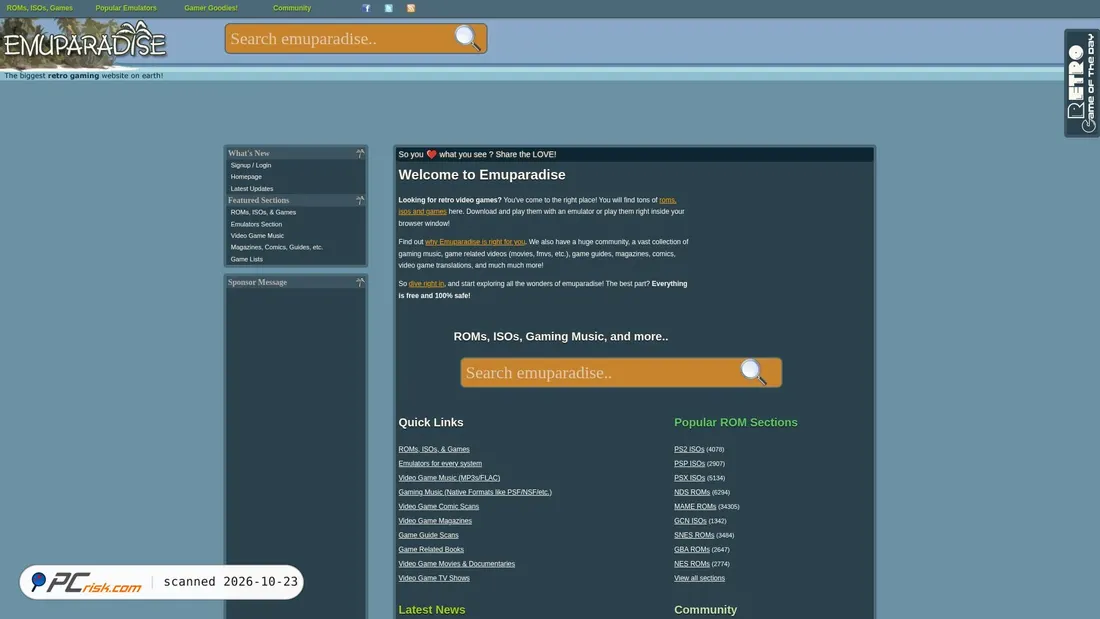Open the Facebook icon in the top bar

pos(366,8)
